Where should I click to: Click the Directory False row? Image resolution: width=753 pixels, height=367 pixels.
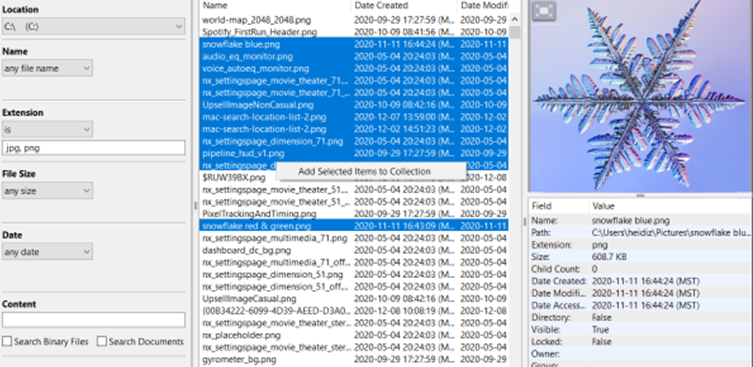pyautogui.click(x=640, y=318)
